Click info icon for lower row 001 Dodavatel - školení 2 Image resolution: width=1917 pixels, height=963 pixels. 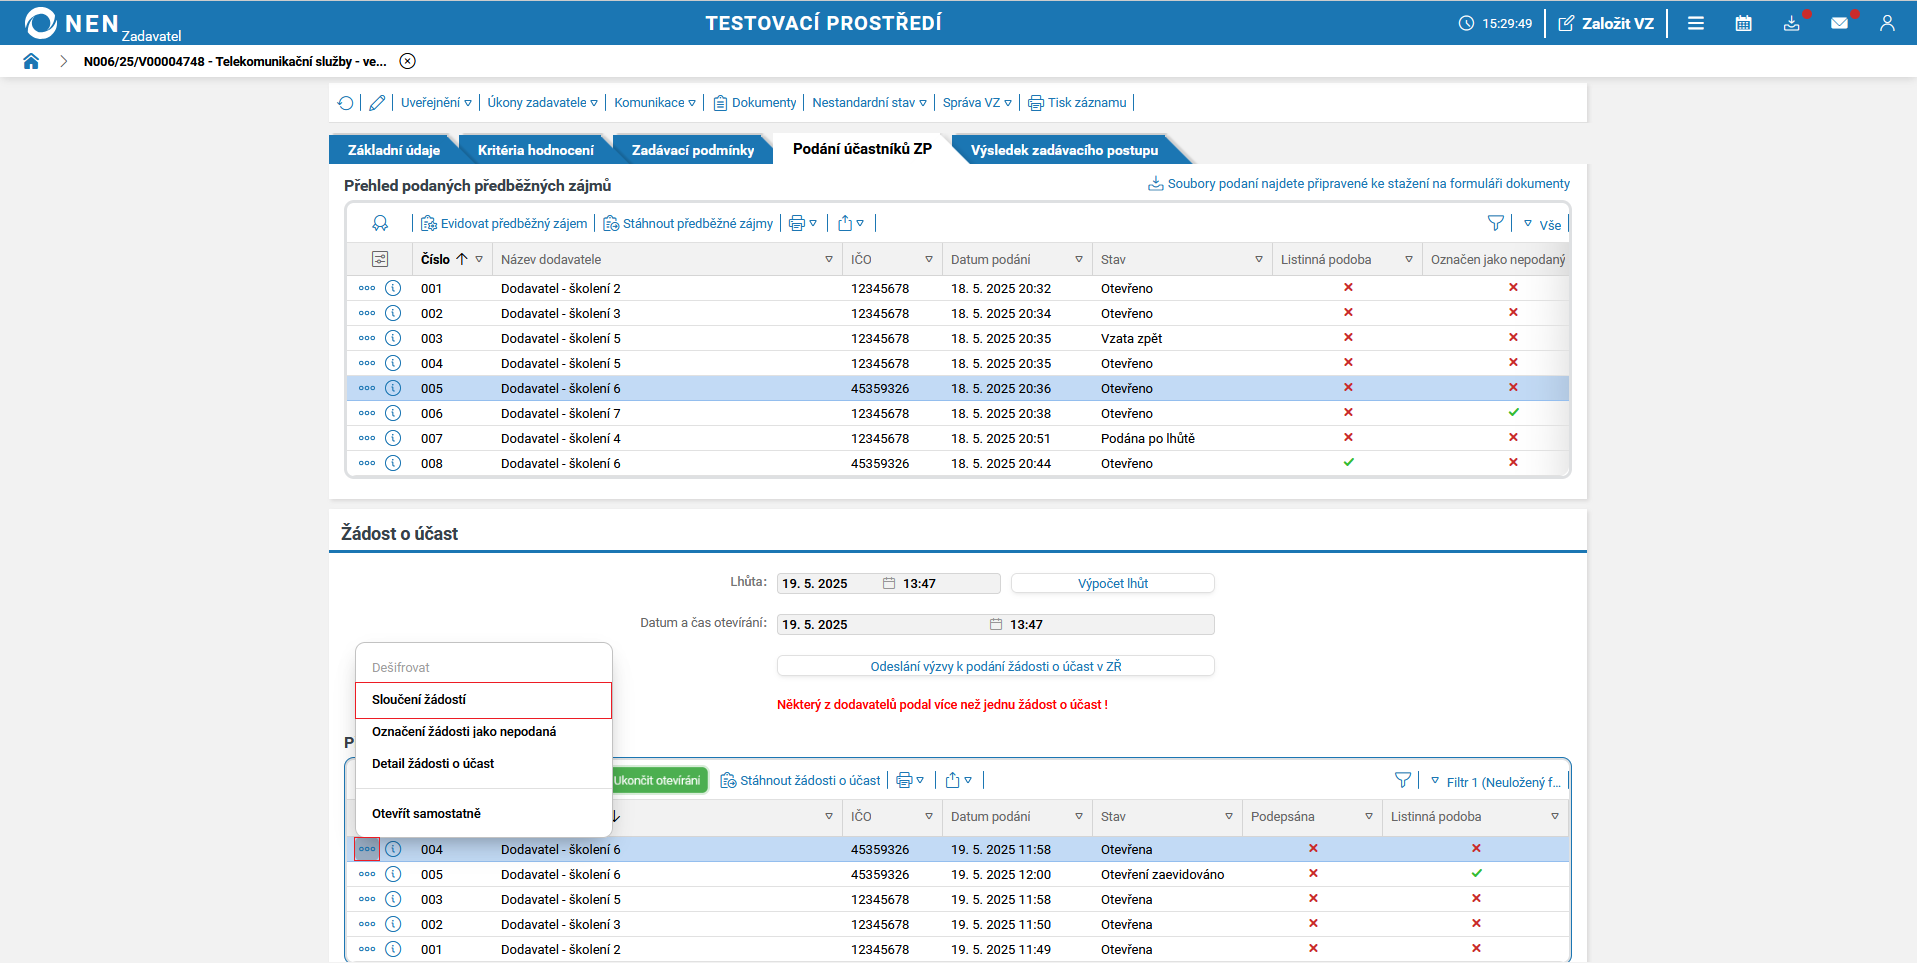(393, 949)
